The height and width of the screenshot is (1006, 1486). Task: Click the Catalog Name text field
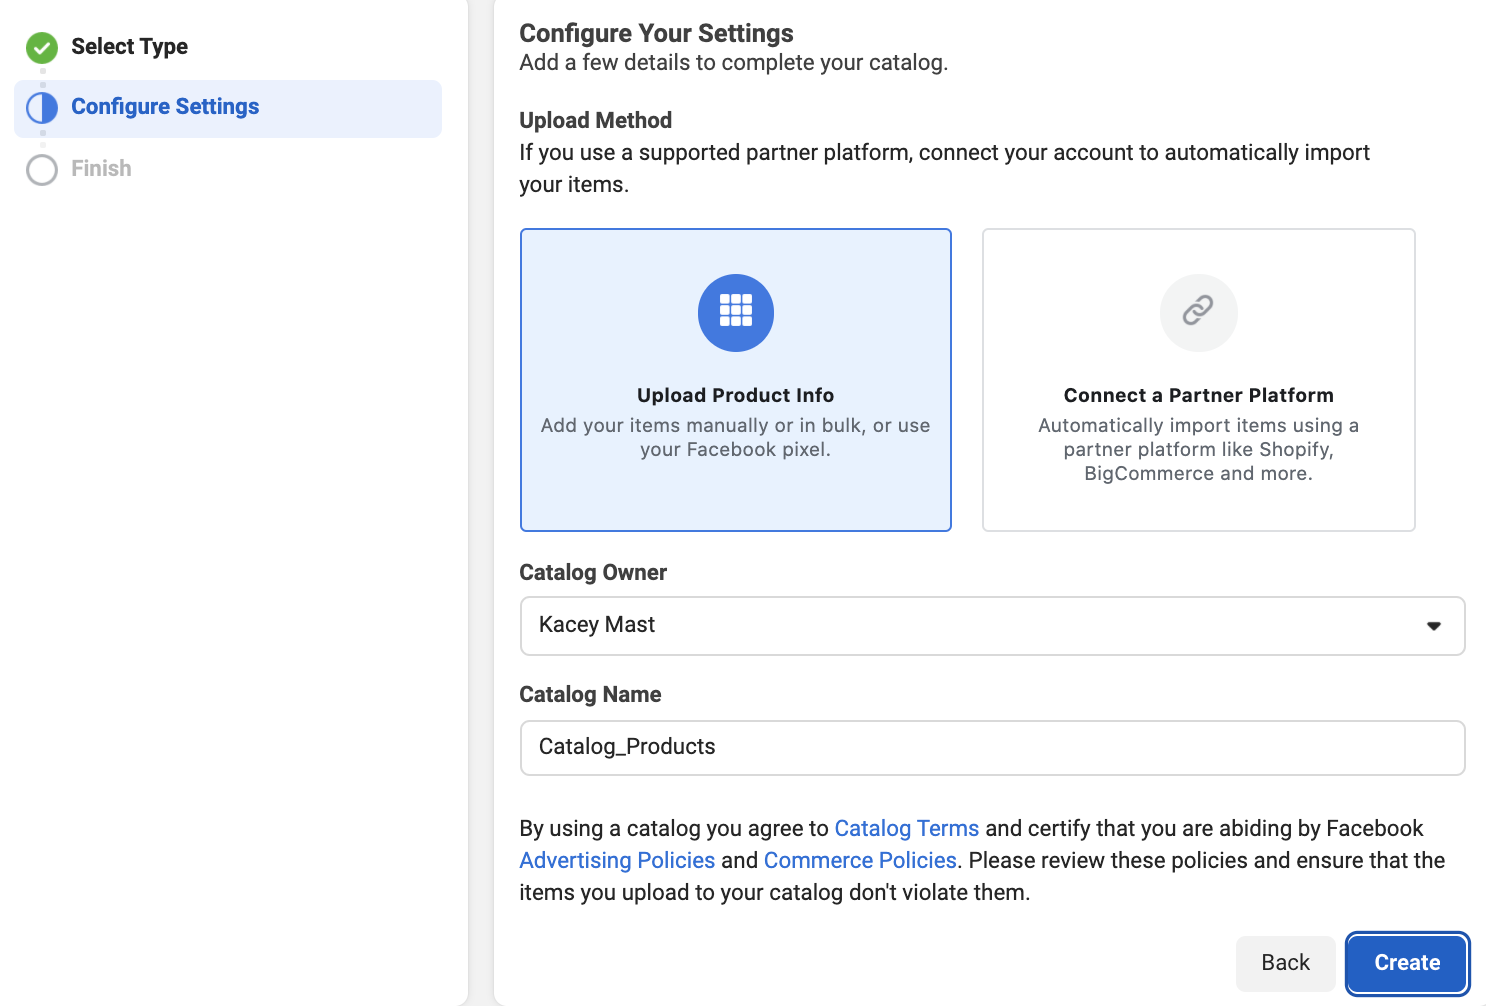click(x=992, y=748)
